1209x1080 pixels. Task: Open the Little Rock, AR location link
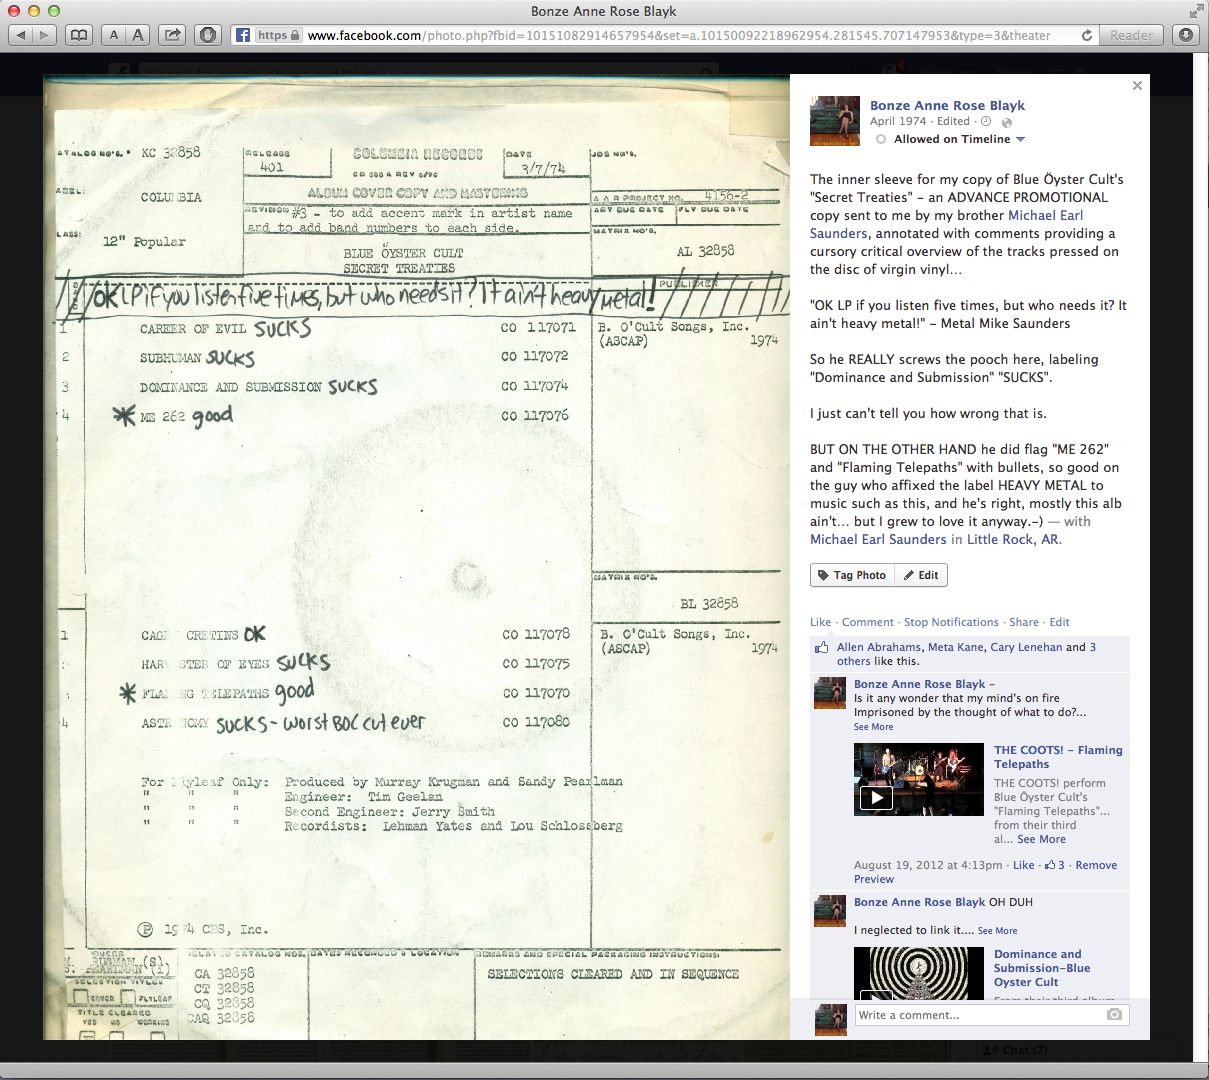point(1012,539)
